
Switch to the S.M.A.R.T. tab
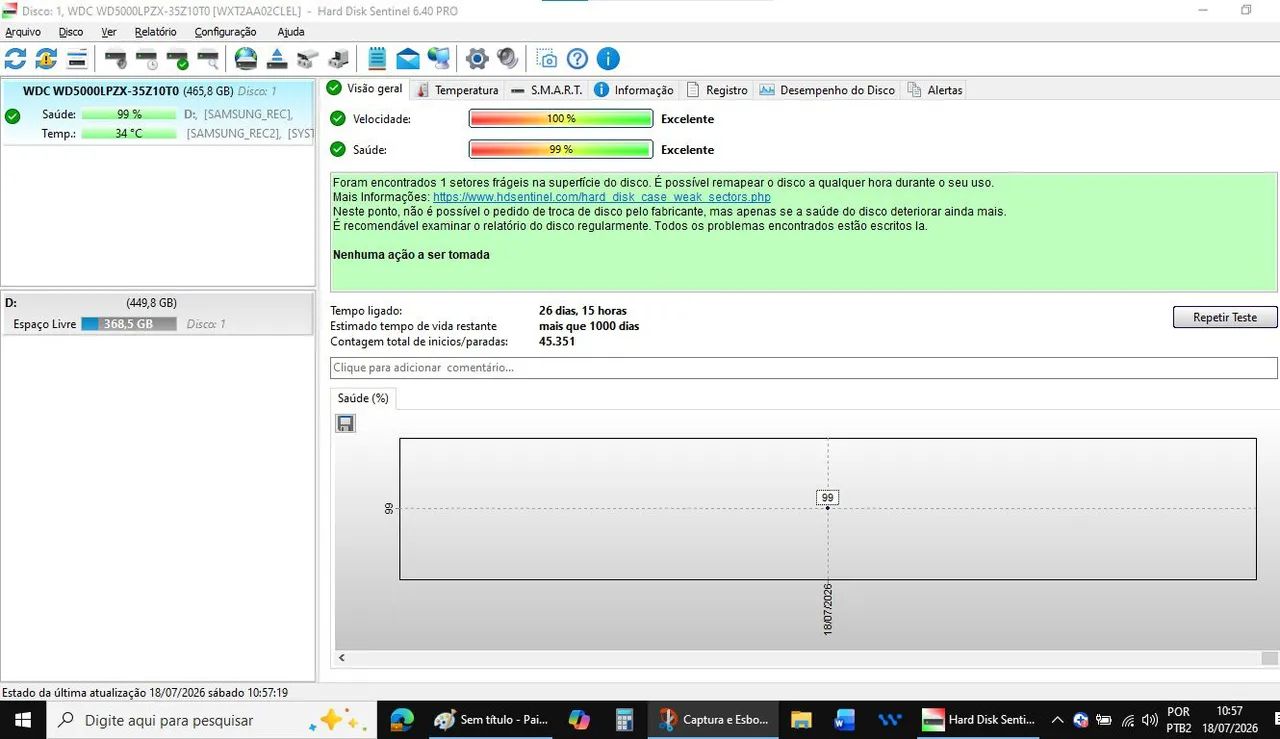coord(546,90)
